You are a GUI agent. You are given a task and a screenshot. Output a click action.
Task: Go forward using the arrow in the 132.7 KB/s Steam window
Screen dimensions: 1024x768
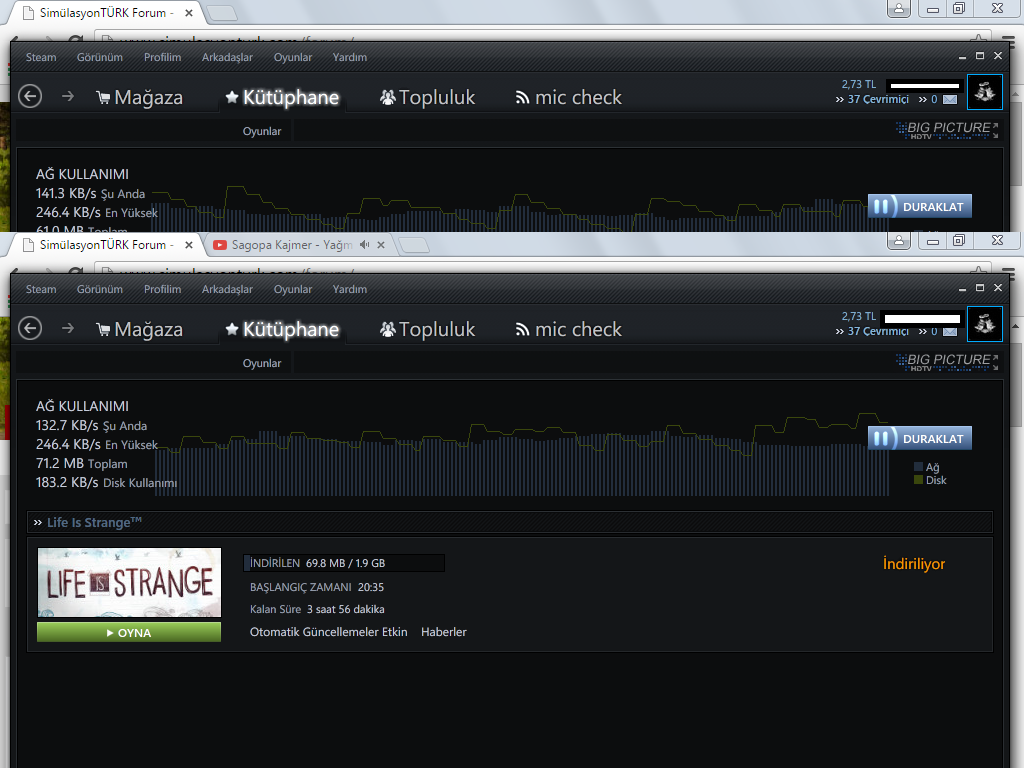click(x=68, y=328)
